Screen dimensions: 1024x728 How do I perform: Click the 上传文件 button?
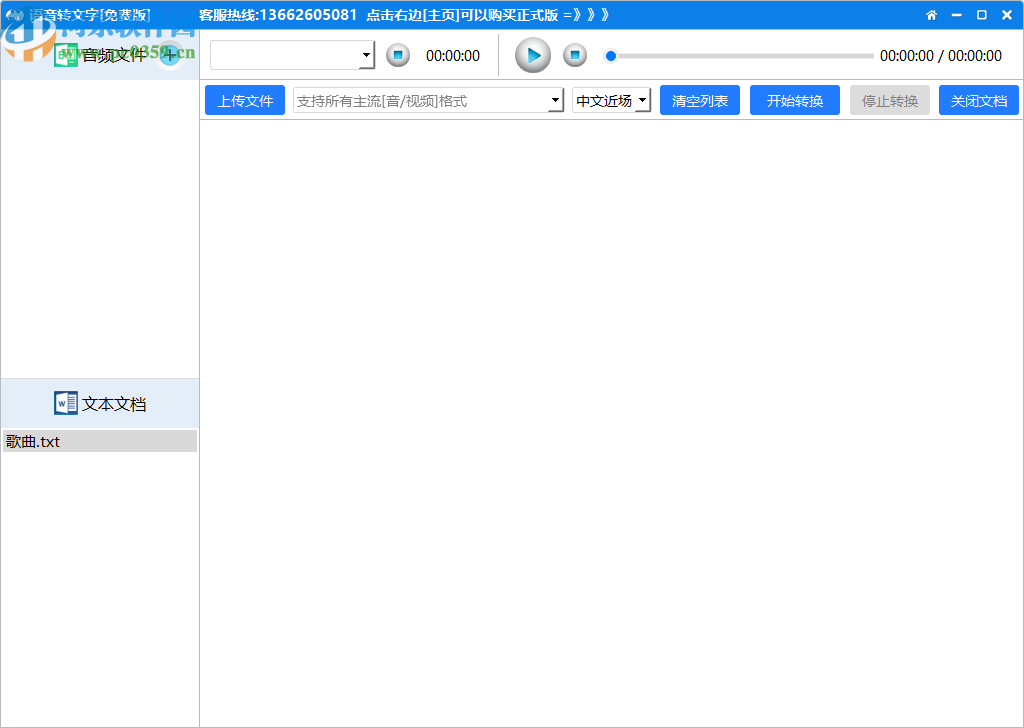[x=245, y=101]
